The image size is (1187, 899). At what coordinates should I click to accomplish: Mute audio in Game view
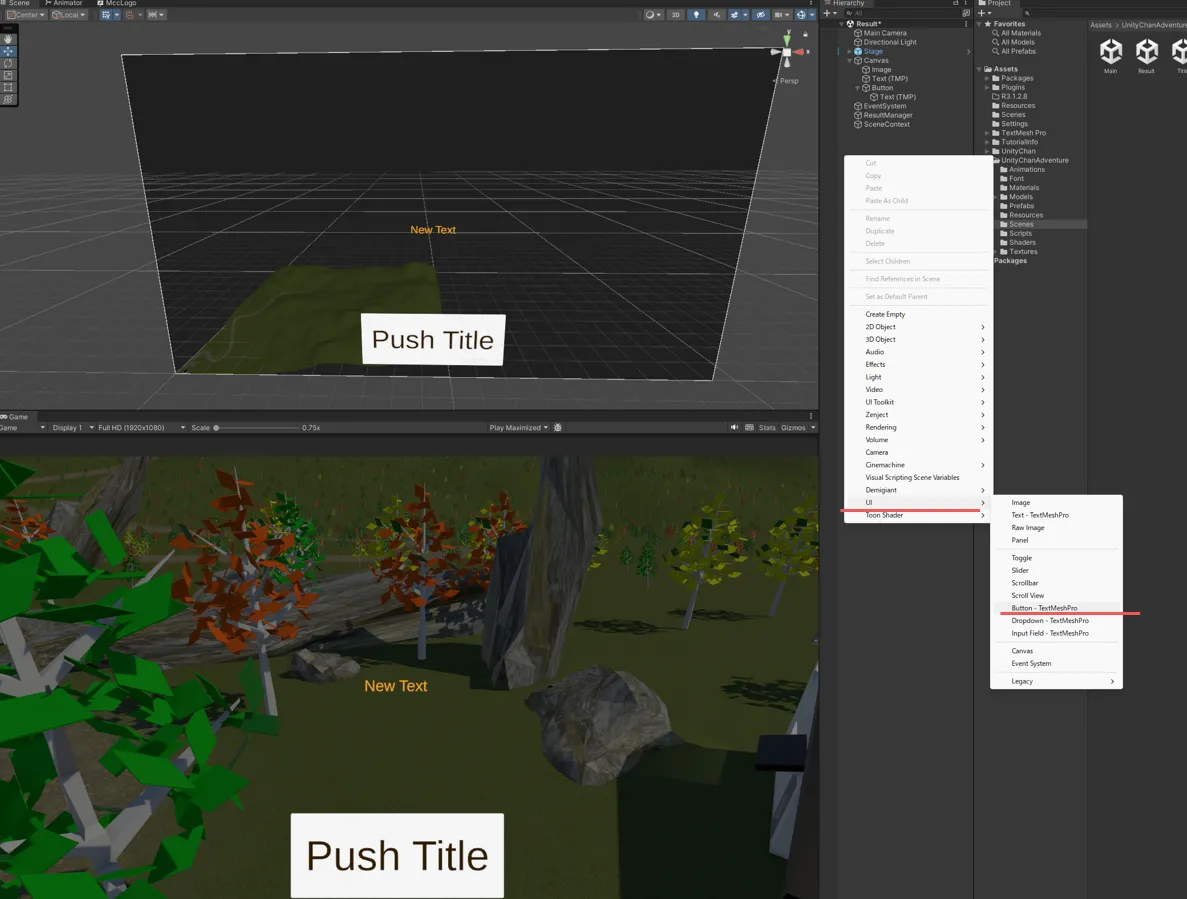click(x=734, y=428)
